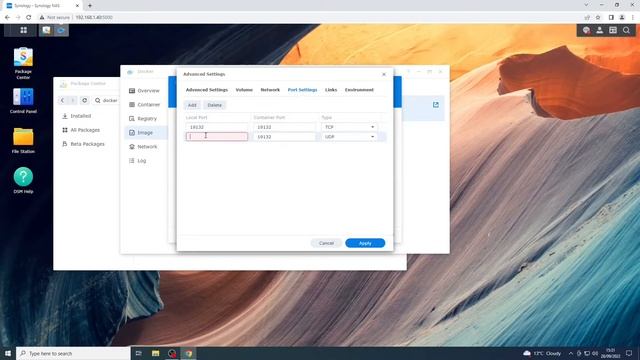Click the forward arrow in Package Center
This screenshot has width=640, height=360.
click(73, 100)
